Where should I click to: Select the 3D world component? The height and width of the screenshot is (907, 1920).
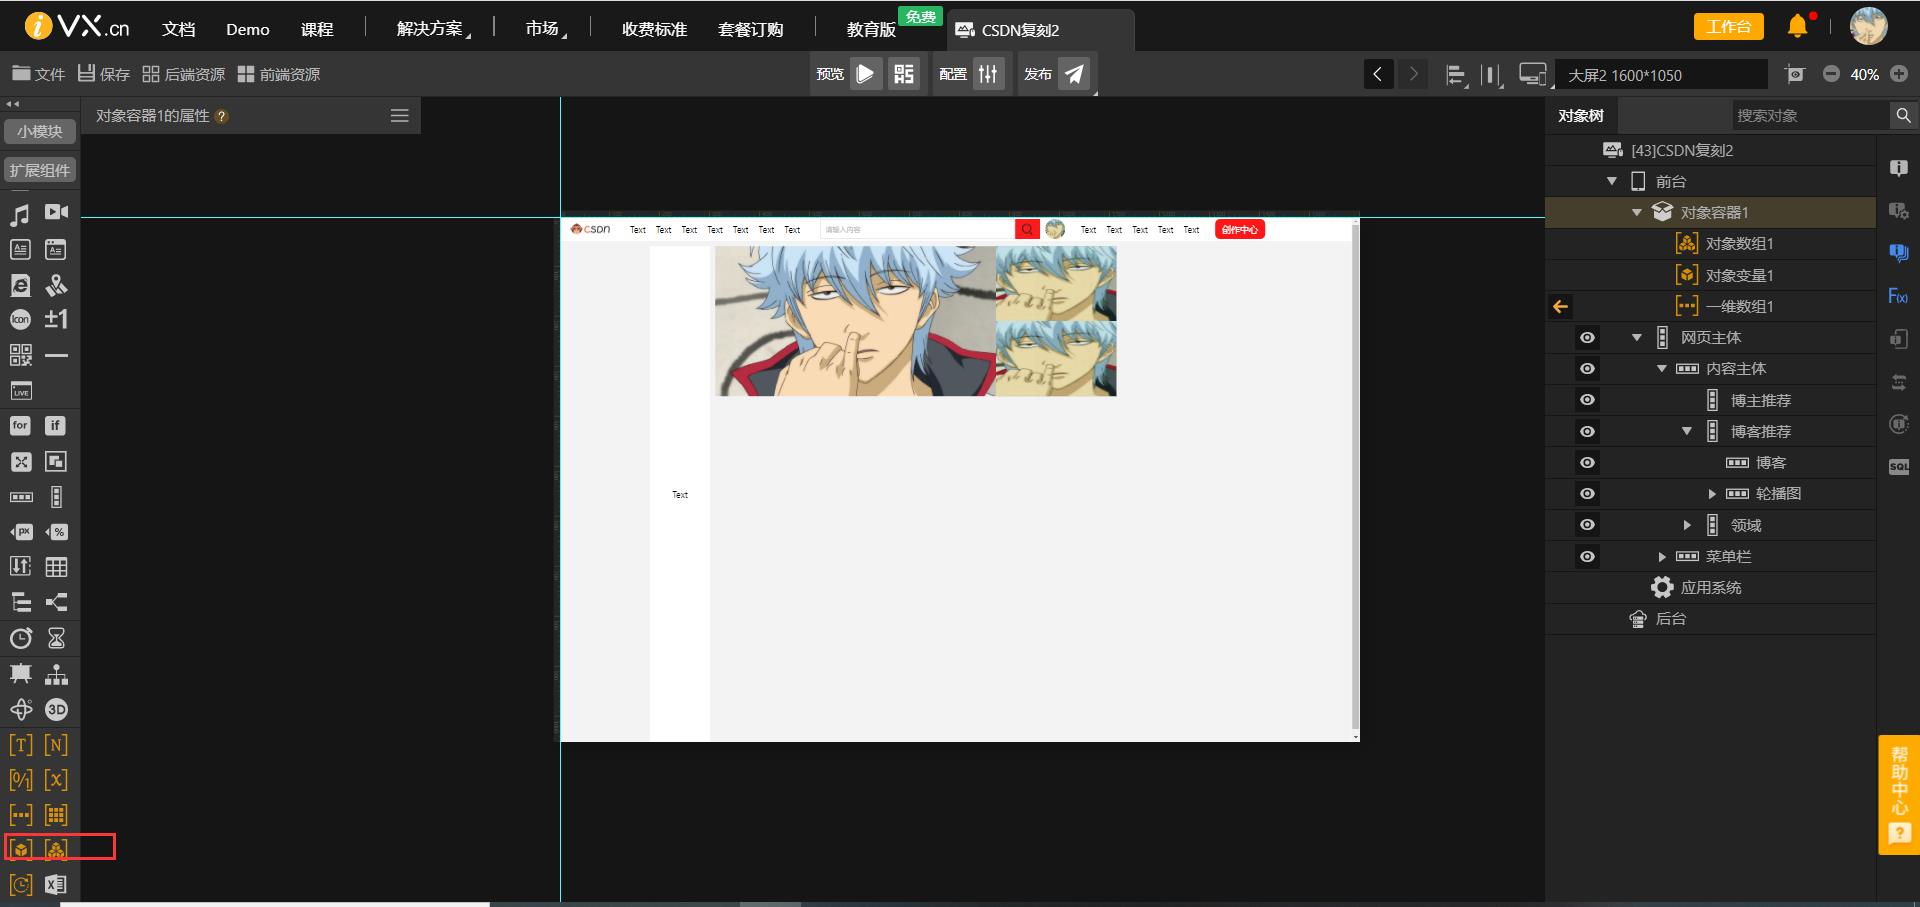coord(57,709)
